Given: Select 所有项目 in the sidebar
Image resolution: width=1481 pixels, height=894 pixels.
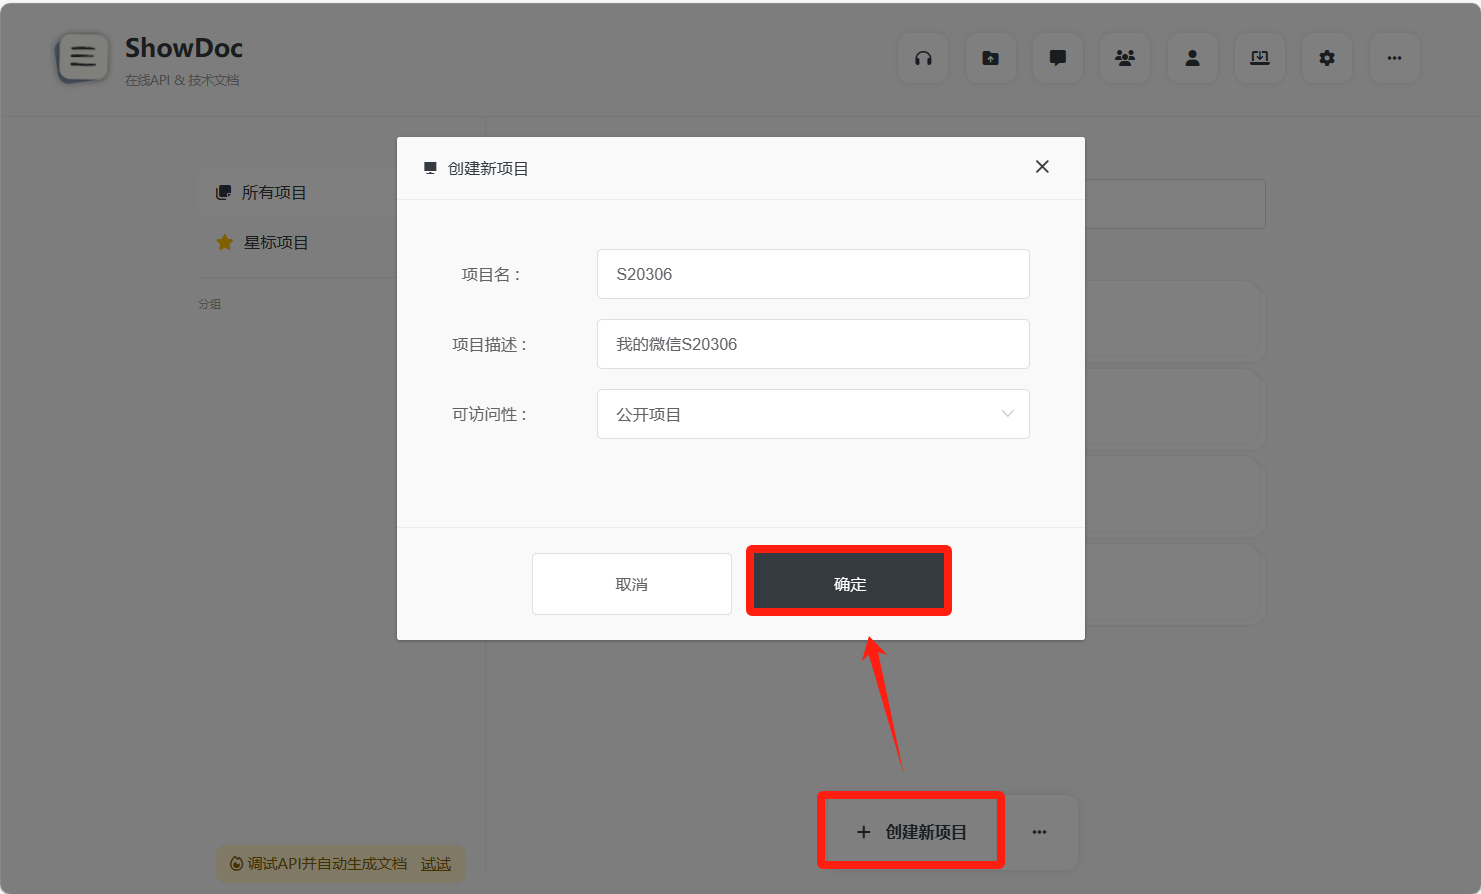Looking at the screenshot, I should (x=273, y=193).
